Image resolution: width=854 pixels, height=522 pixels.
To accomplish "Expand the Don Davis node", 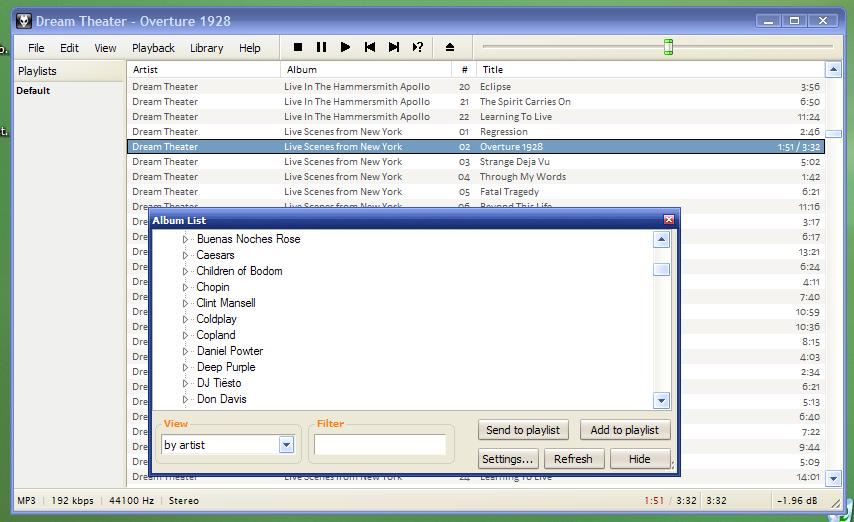I will (185, 399).
